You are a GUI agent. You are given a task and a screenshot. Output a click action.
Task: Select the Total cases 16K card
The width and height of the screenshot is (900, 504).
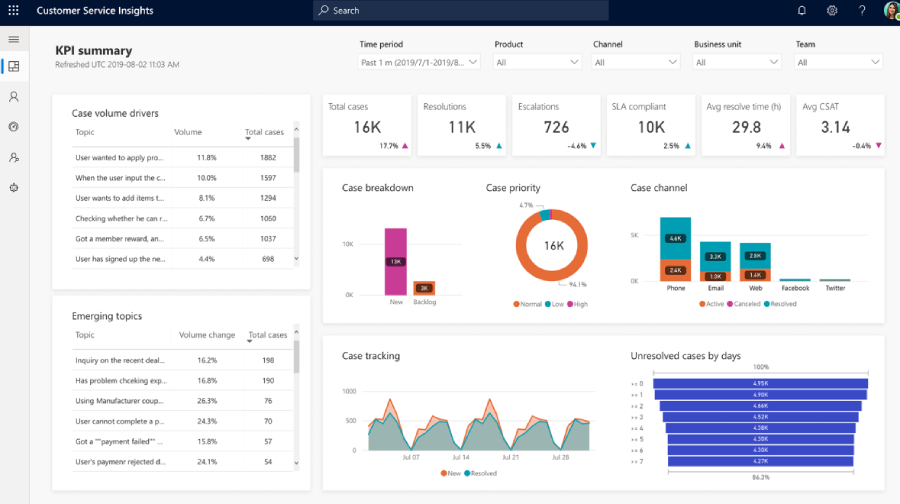pos(367,125)
